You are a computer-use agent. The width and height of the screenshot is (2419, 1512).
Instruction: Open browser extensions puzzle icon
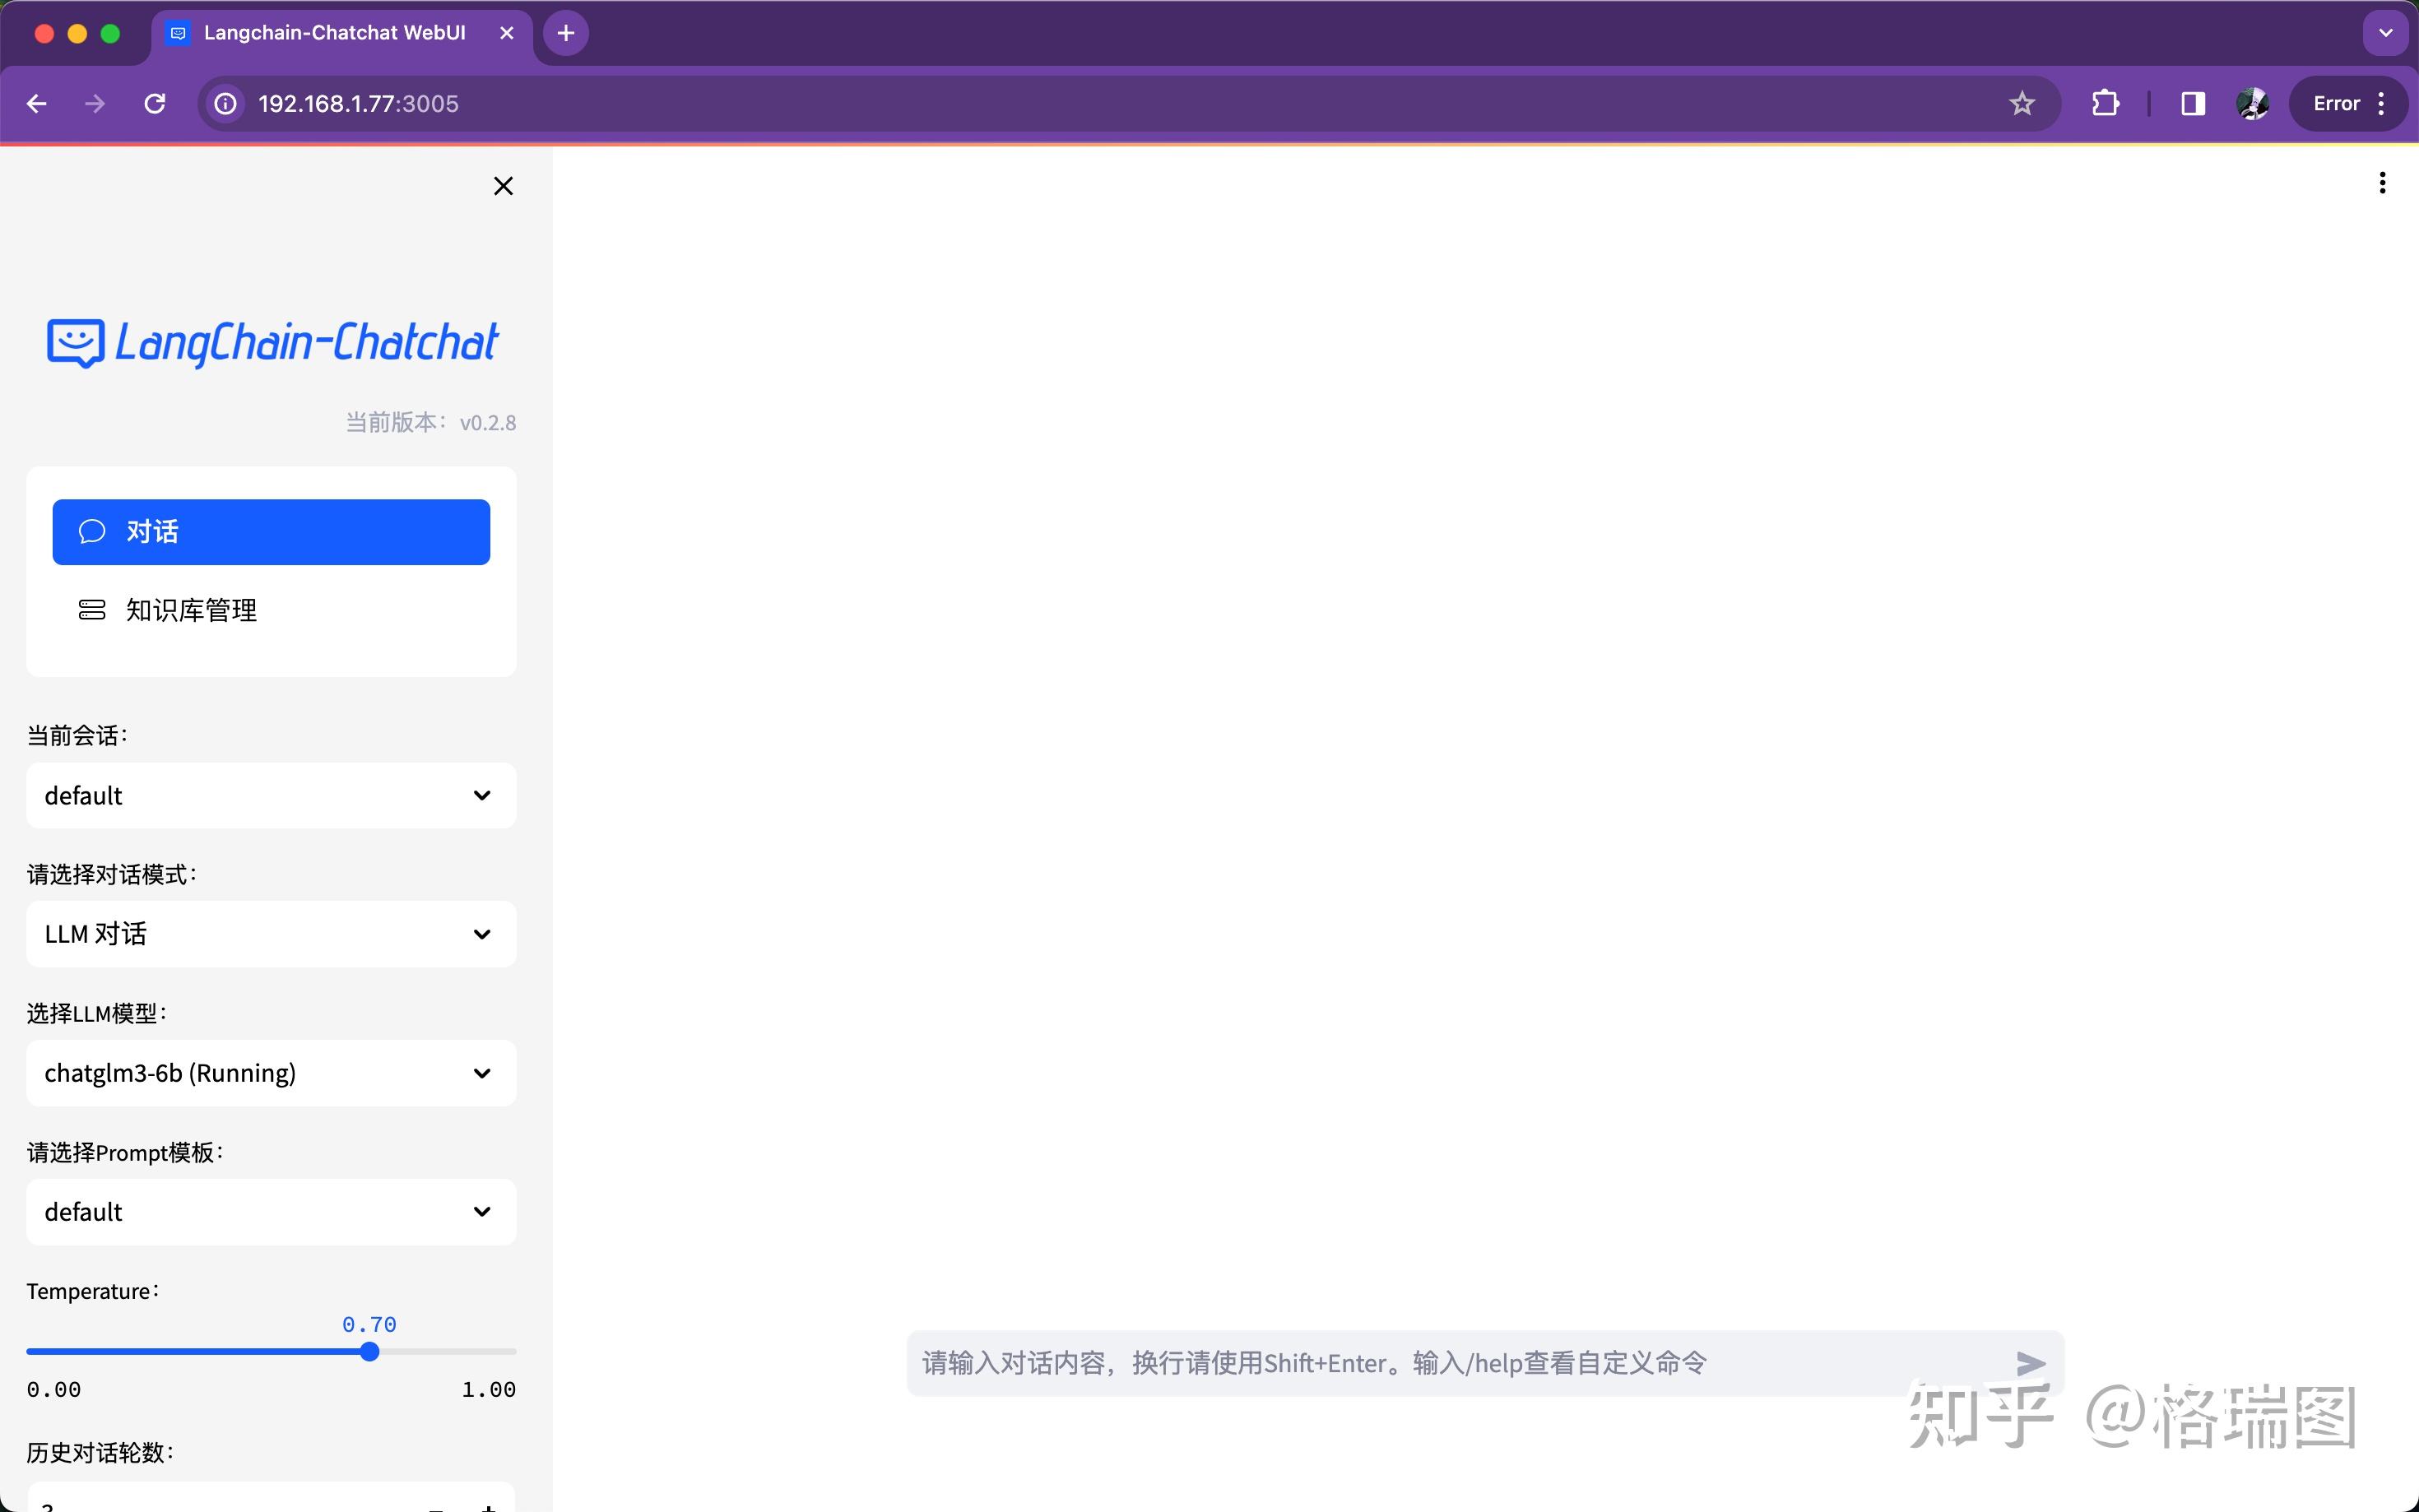pyautogui.click(x=2105, y=104)
